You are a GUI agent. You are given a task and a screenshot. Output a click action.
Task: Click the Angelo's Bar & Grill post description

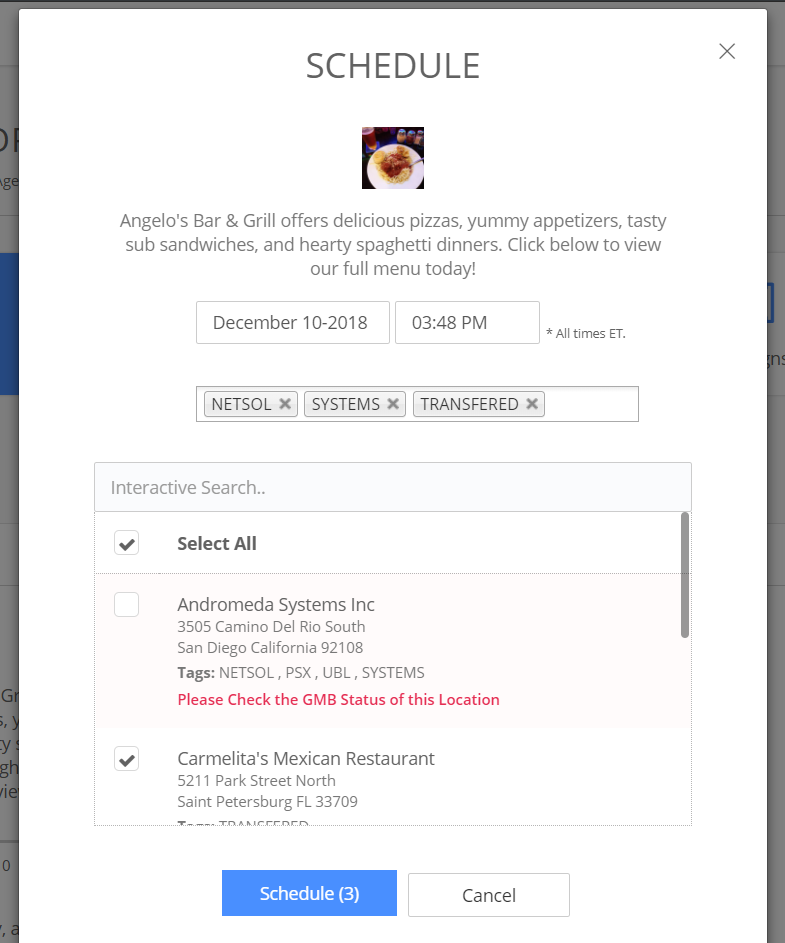(x=393, y=244)
